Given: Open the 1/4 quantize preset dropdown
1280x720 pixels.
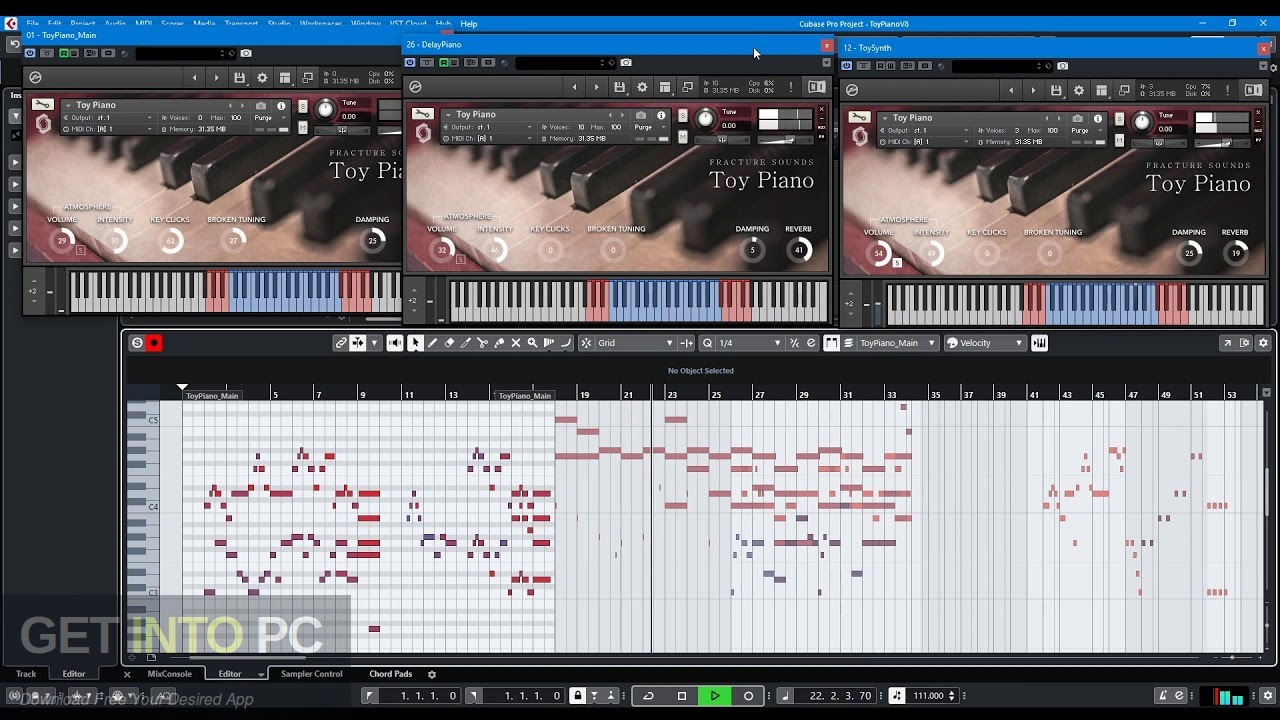Looking at the screenshot, I should coord(750,343).
